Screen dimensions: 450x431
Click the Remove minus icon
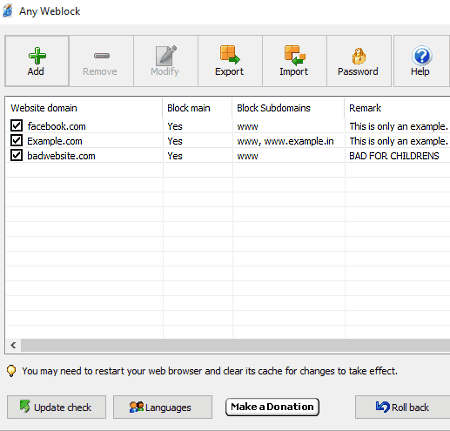[x=102, y=56]
